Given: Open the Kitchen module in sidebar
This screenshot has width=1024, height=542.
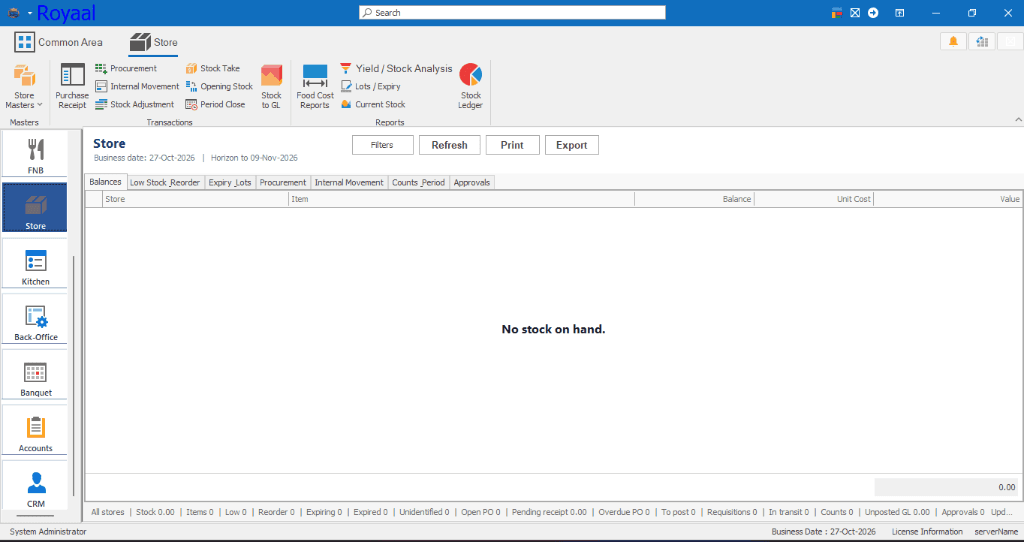Looking at the screenshot, I should point(35,264).
